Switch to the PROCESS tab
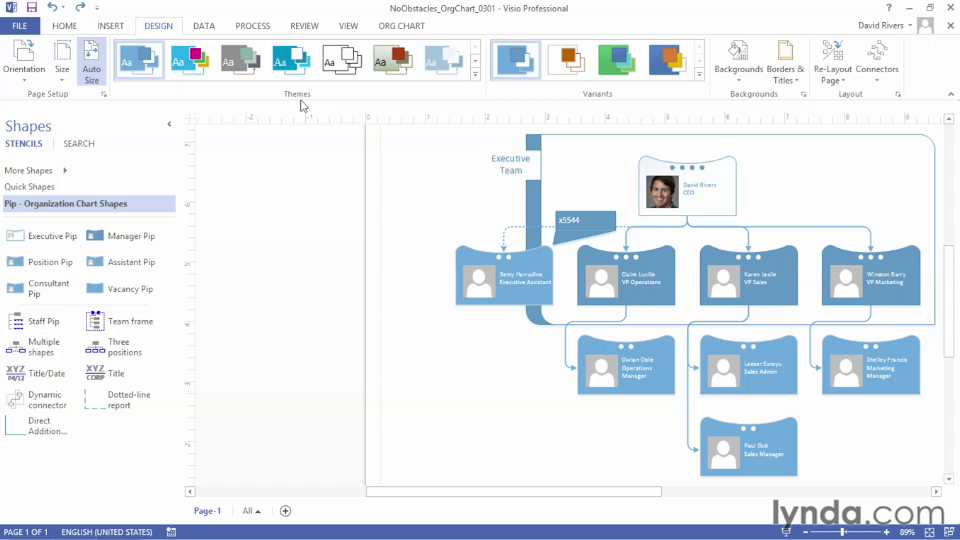This screenshot has width=960, height=540. [x=252, y=26]
